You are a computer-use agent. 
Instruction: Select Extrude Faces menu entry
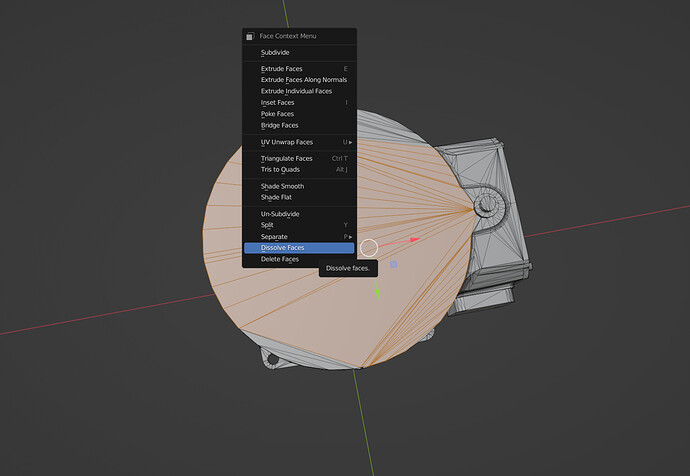[299, 69]
